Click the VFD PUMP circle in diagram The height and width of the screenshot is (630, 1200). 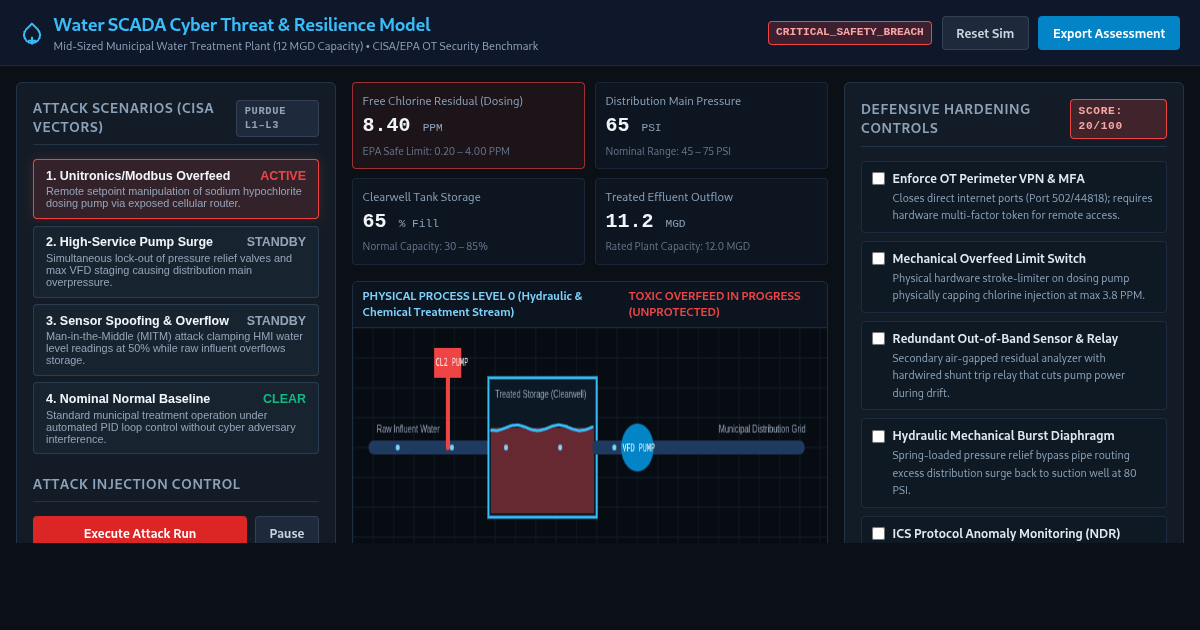pos(637,448)
